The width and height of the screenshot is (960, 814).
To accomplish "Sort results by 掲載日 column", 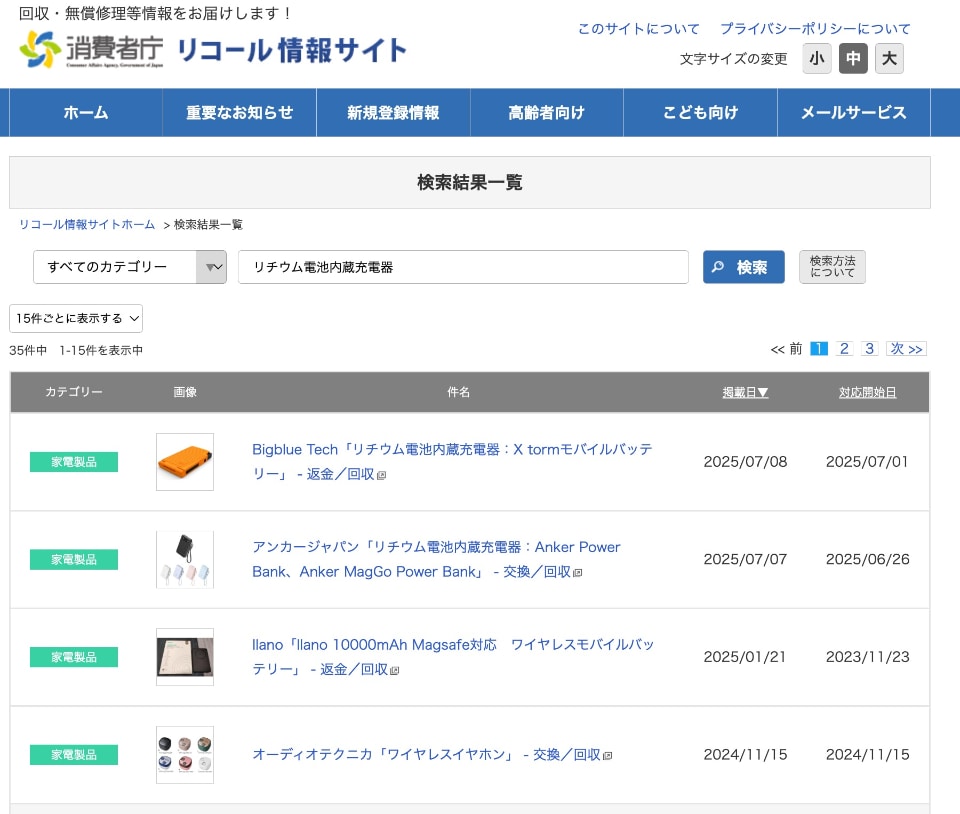I will 745,392.
